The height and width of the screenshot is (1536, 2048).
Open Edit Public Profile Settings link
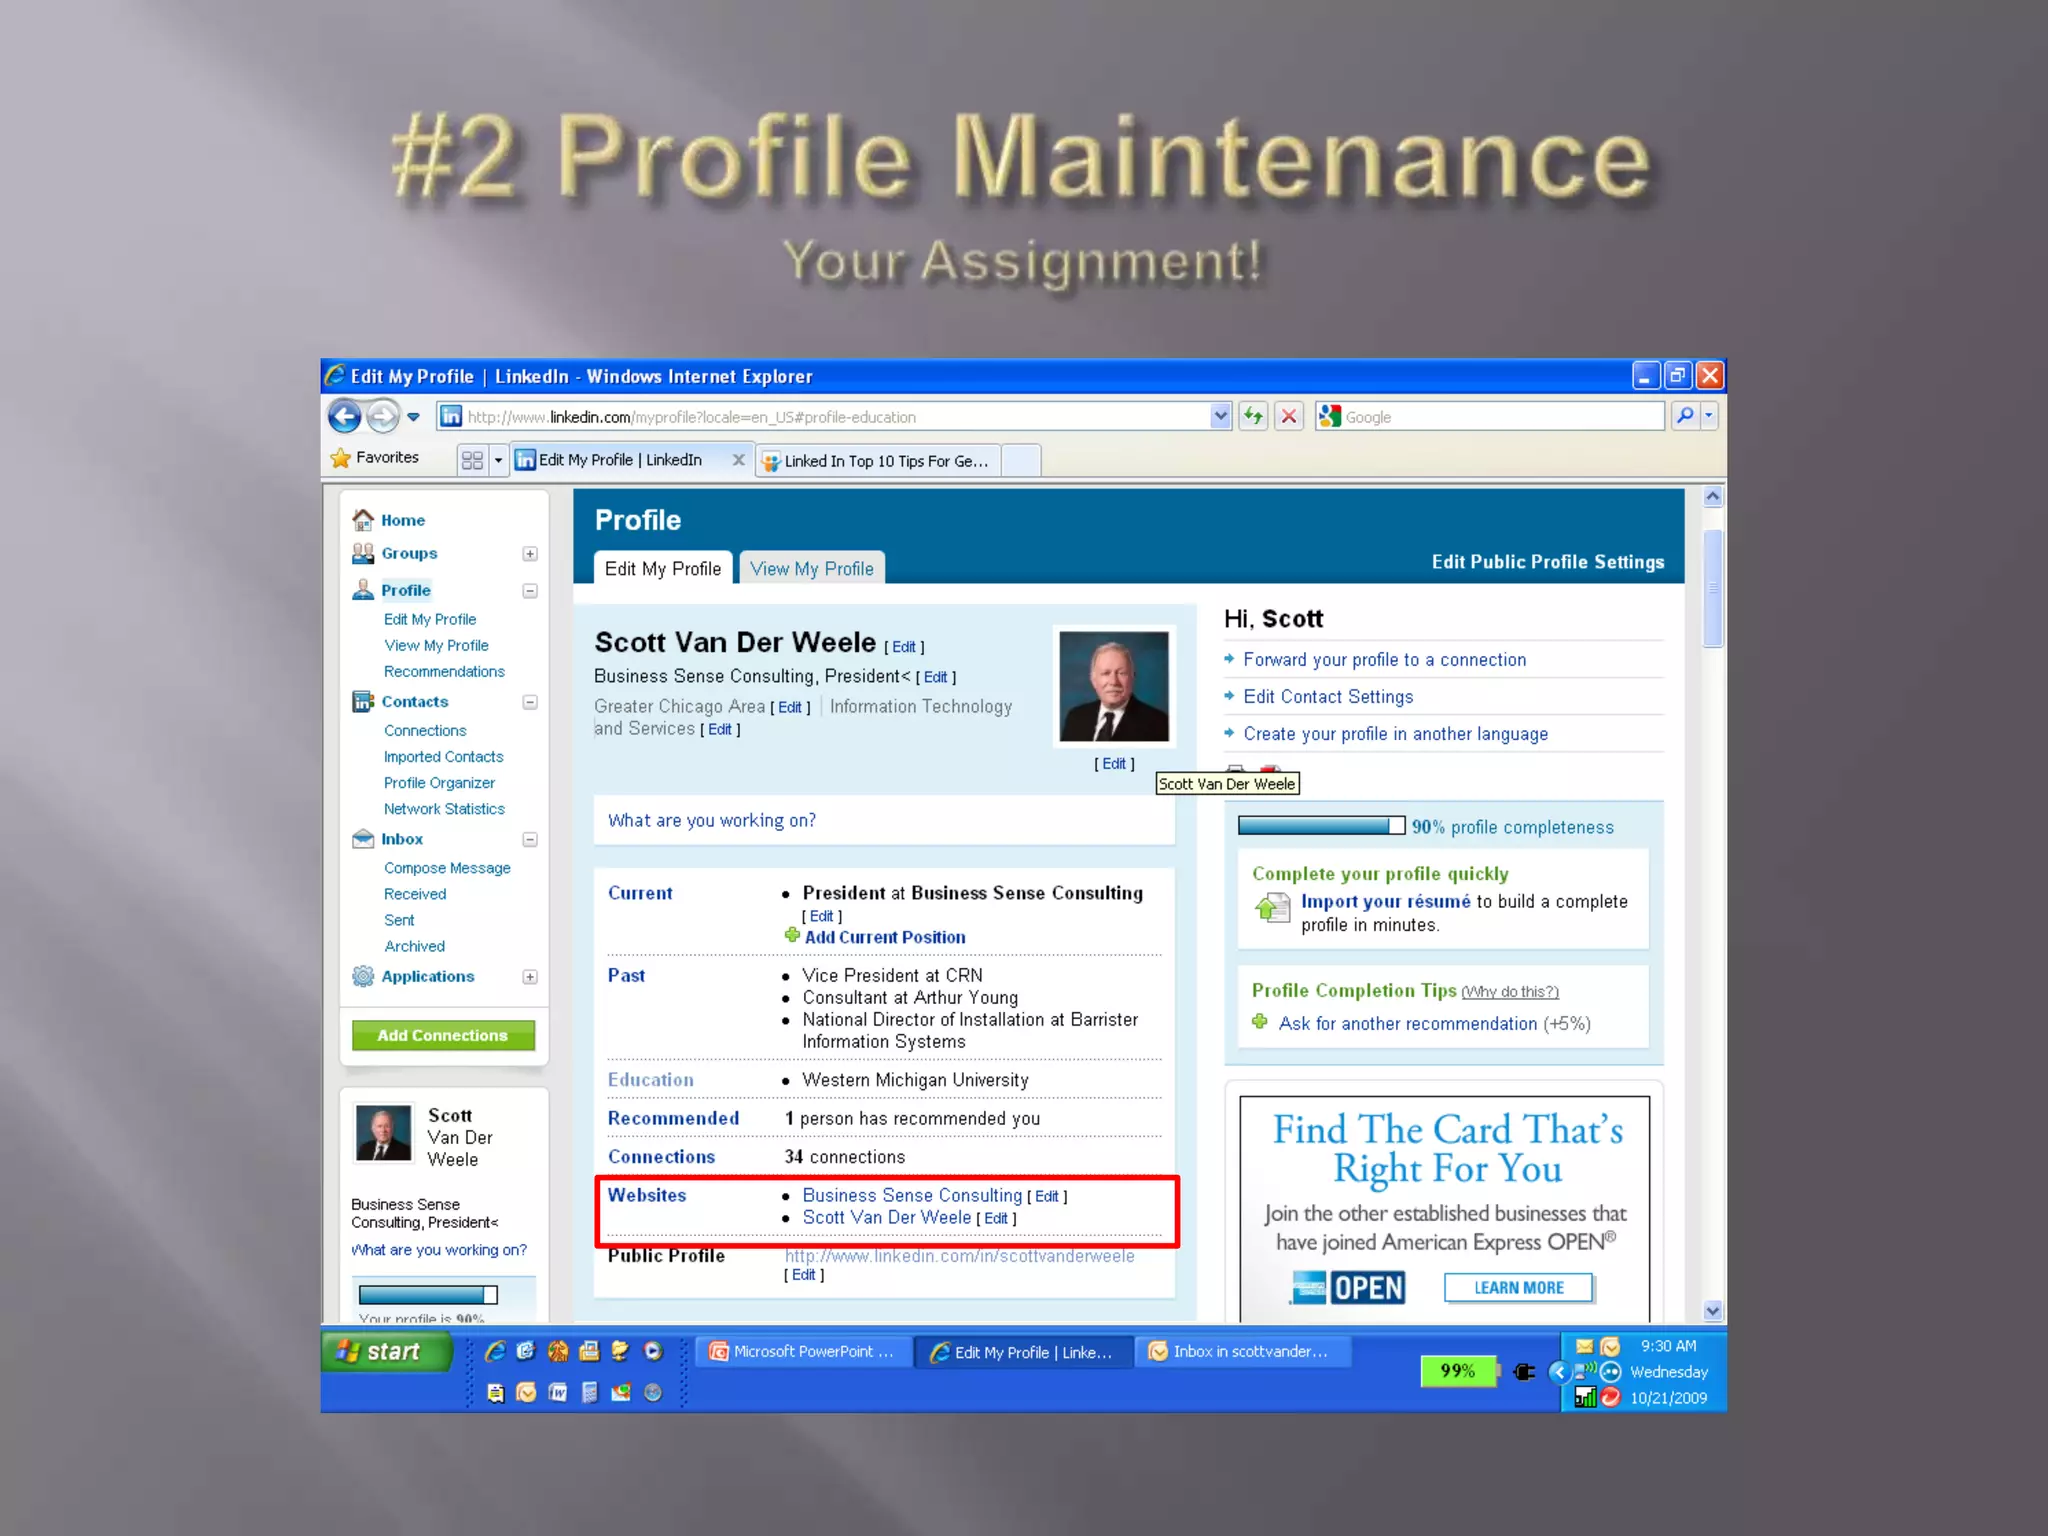(1547, 562)
